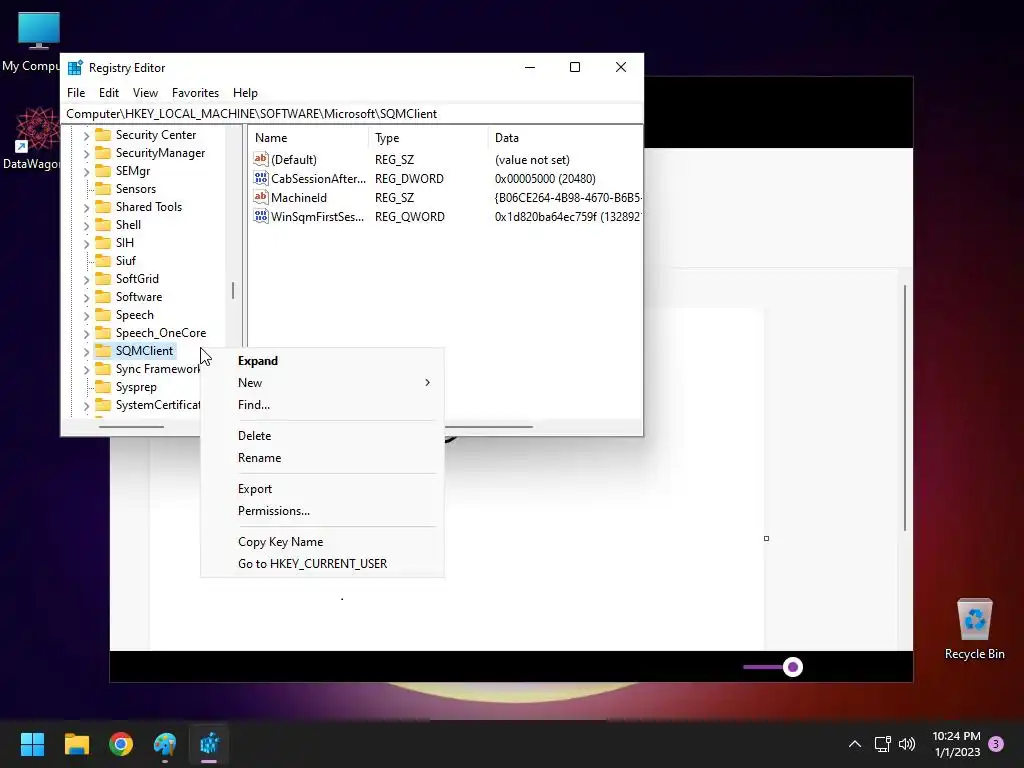Screen dimensions: 1024x768
Task: Expand the SQMClient key chevron
Action: 86,352
